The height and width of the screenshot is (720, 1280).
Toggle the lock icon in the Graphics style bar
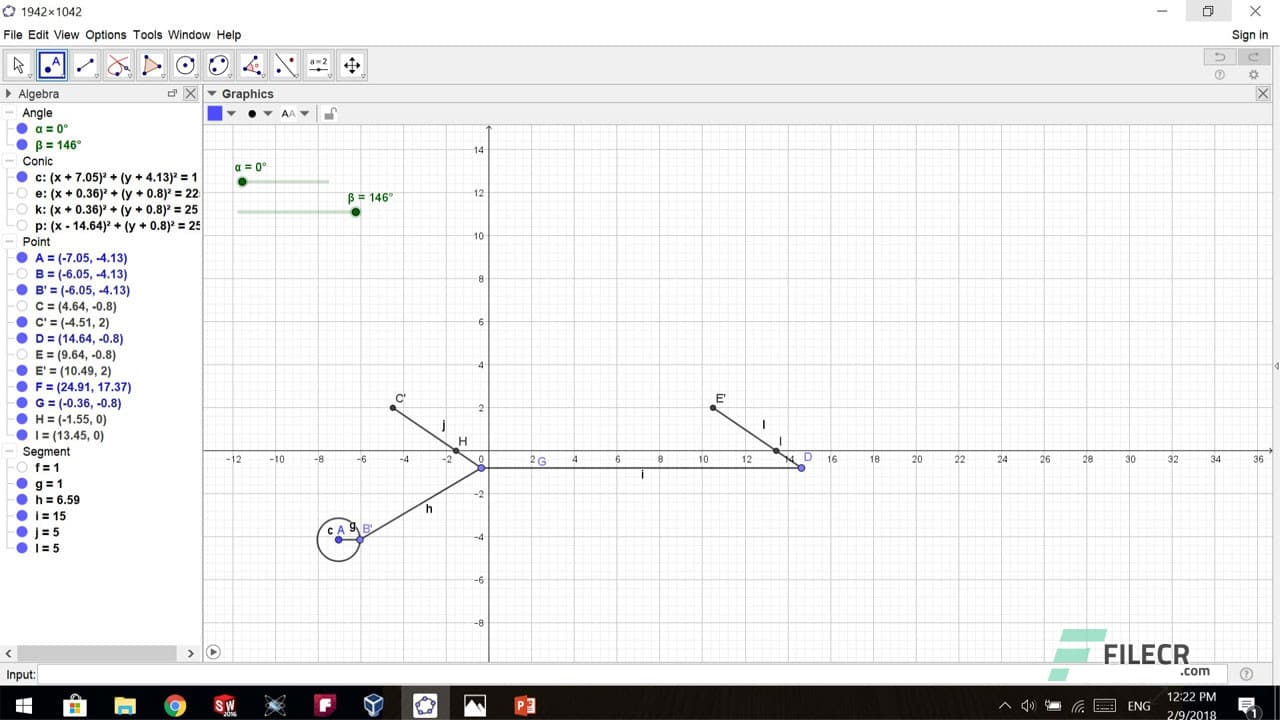[x=330, y=113]
